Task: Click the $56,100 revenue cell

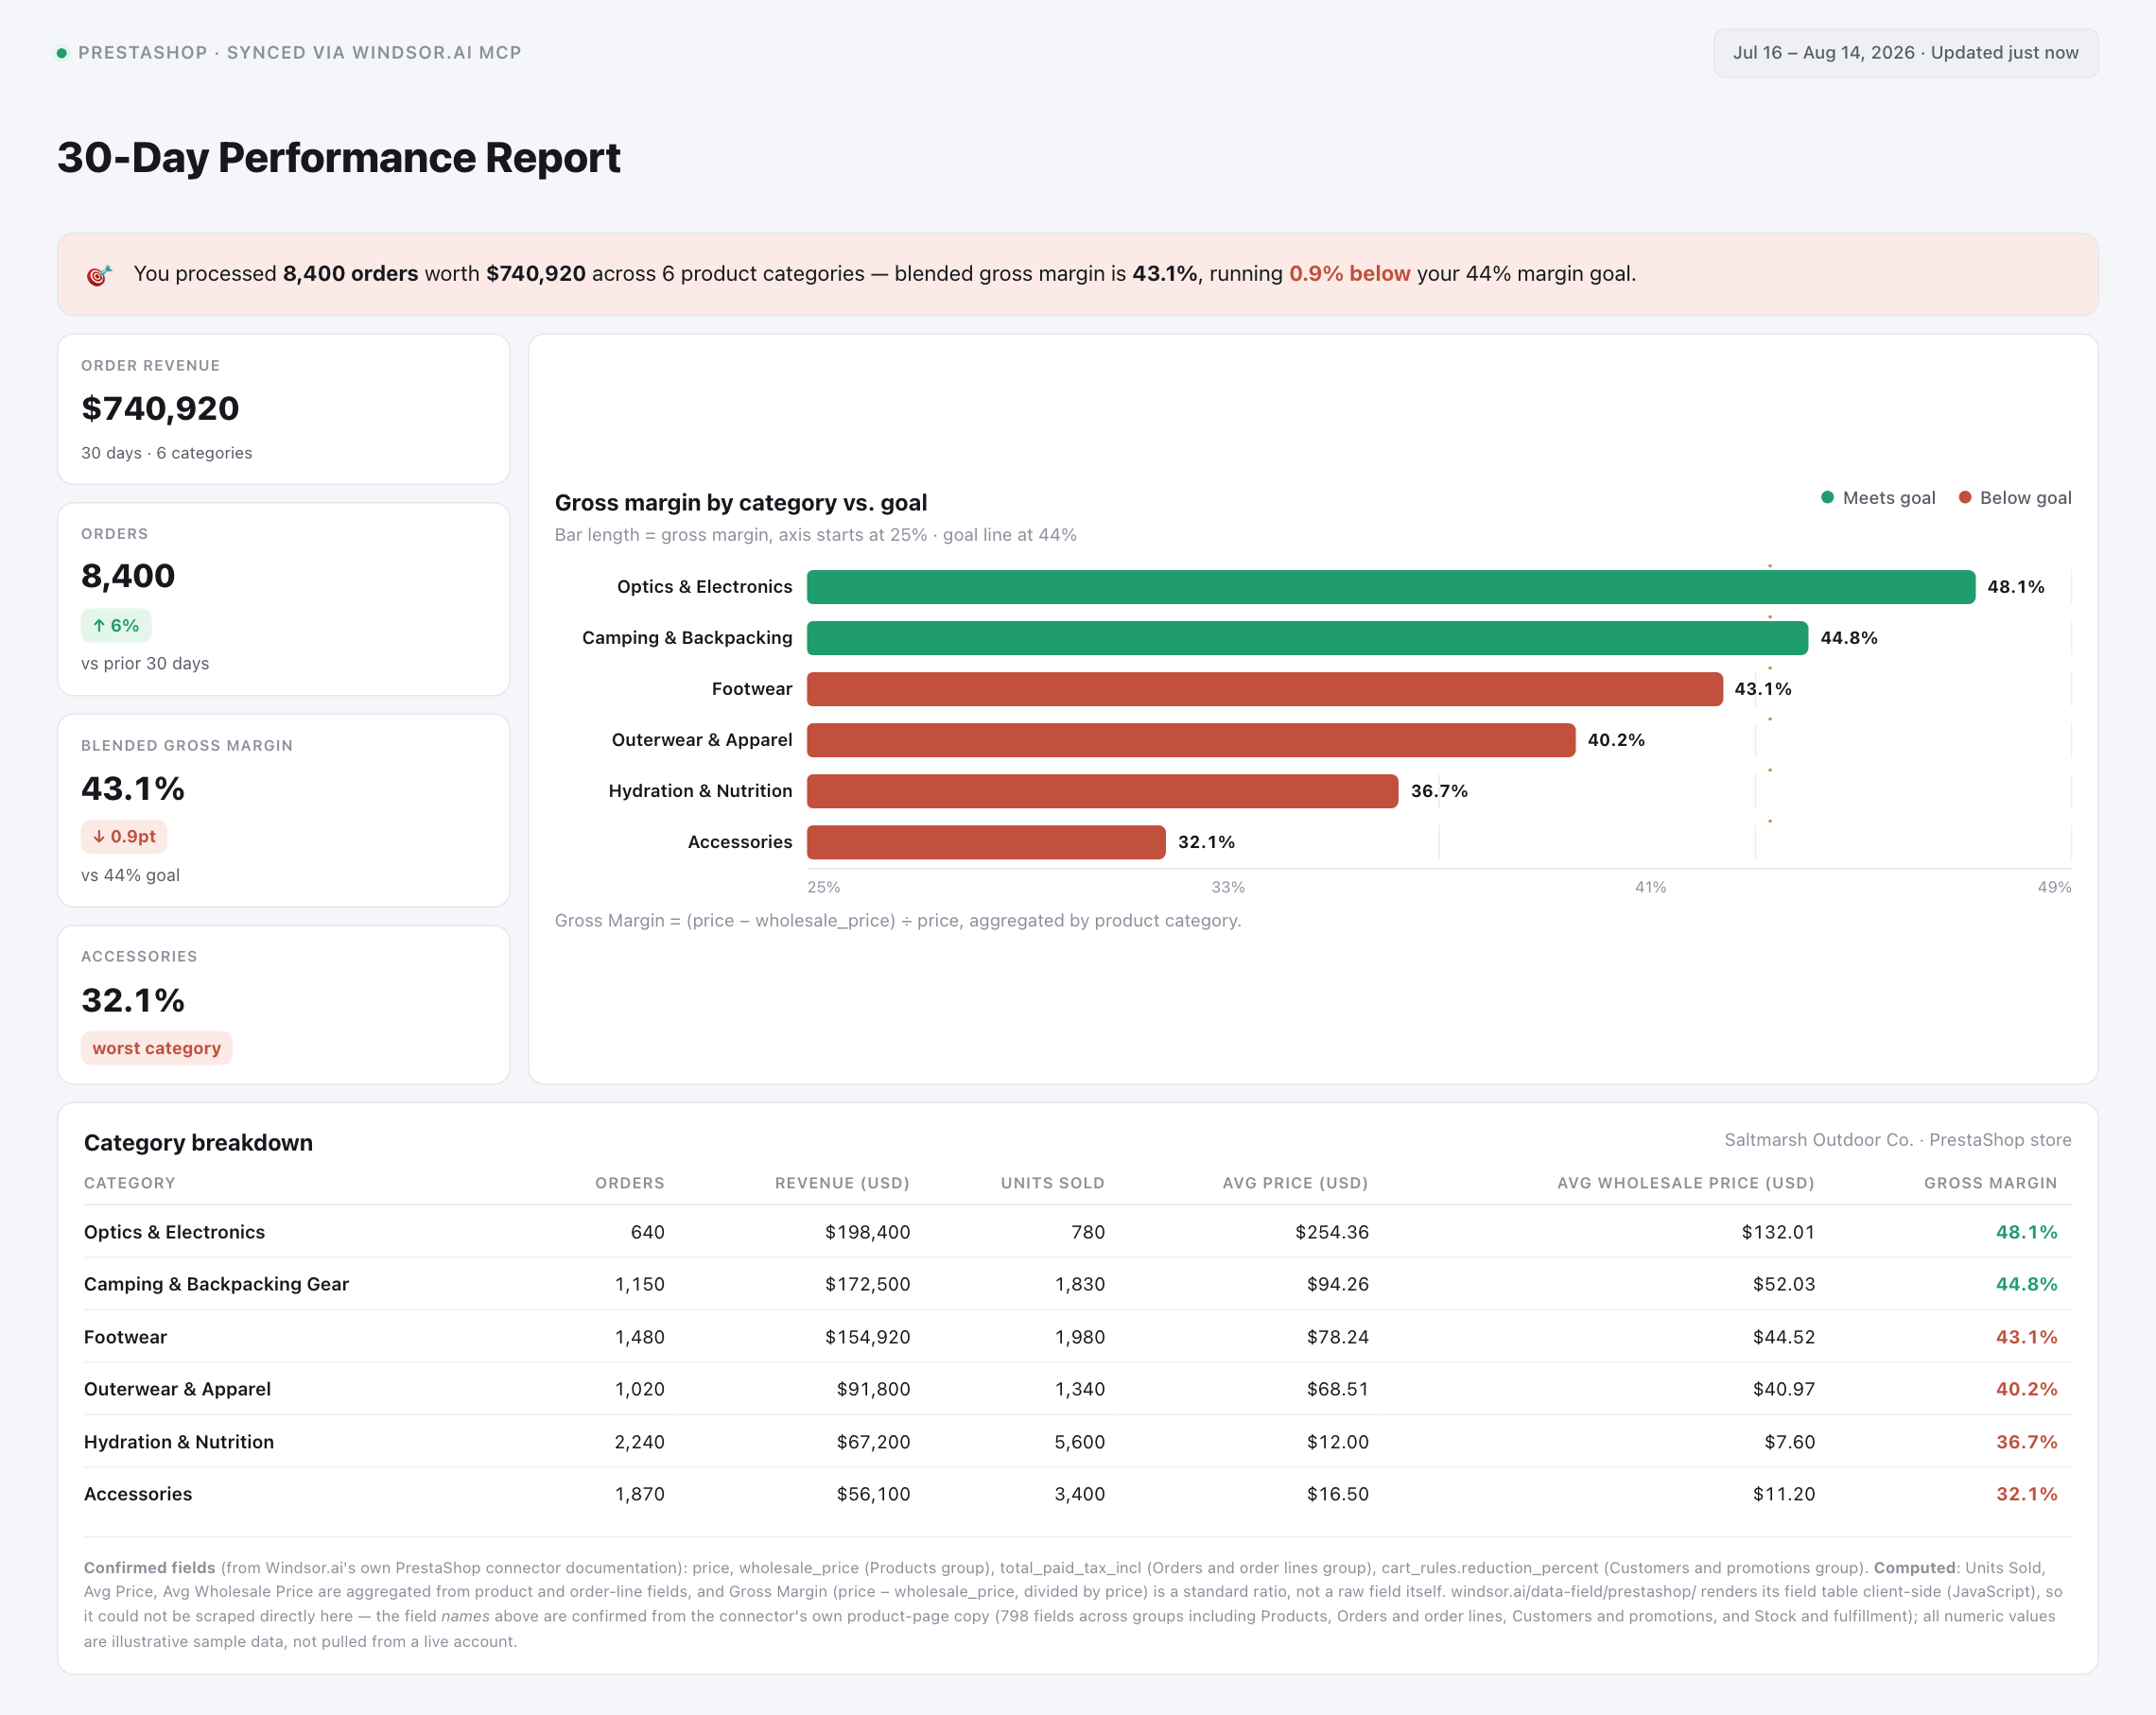Action: (x=873, y=1494)
